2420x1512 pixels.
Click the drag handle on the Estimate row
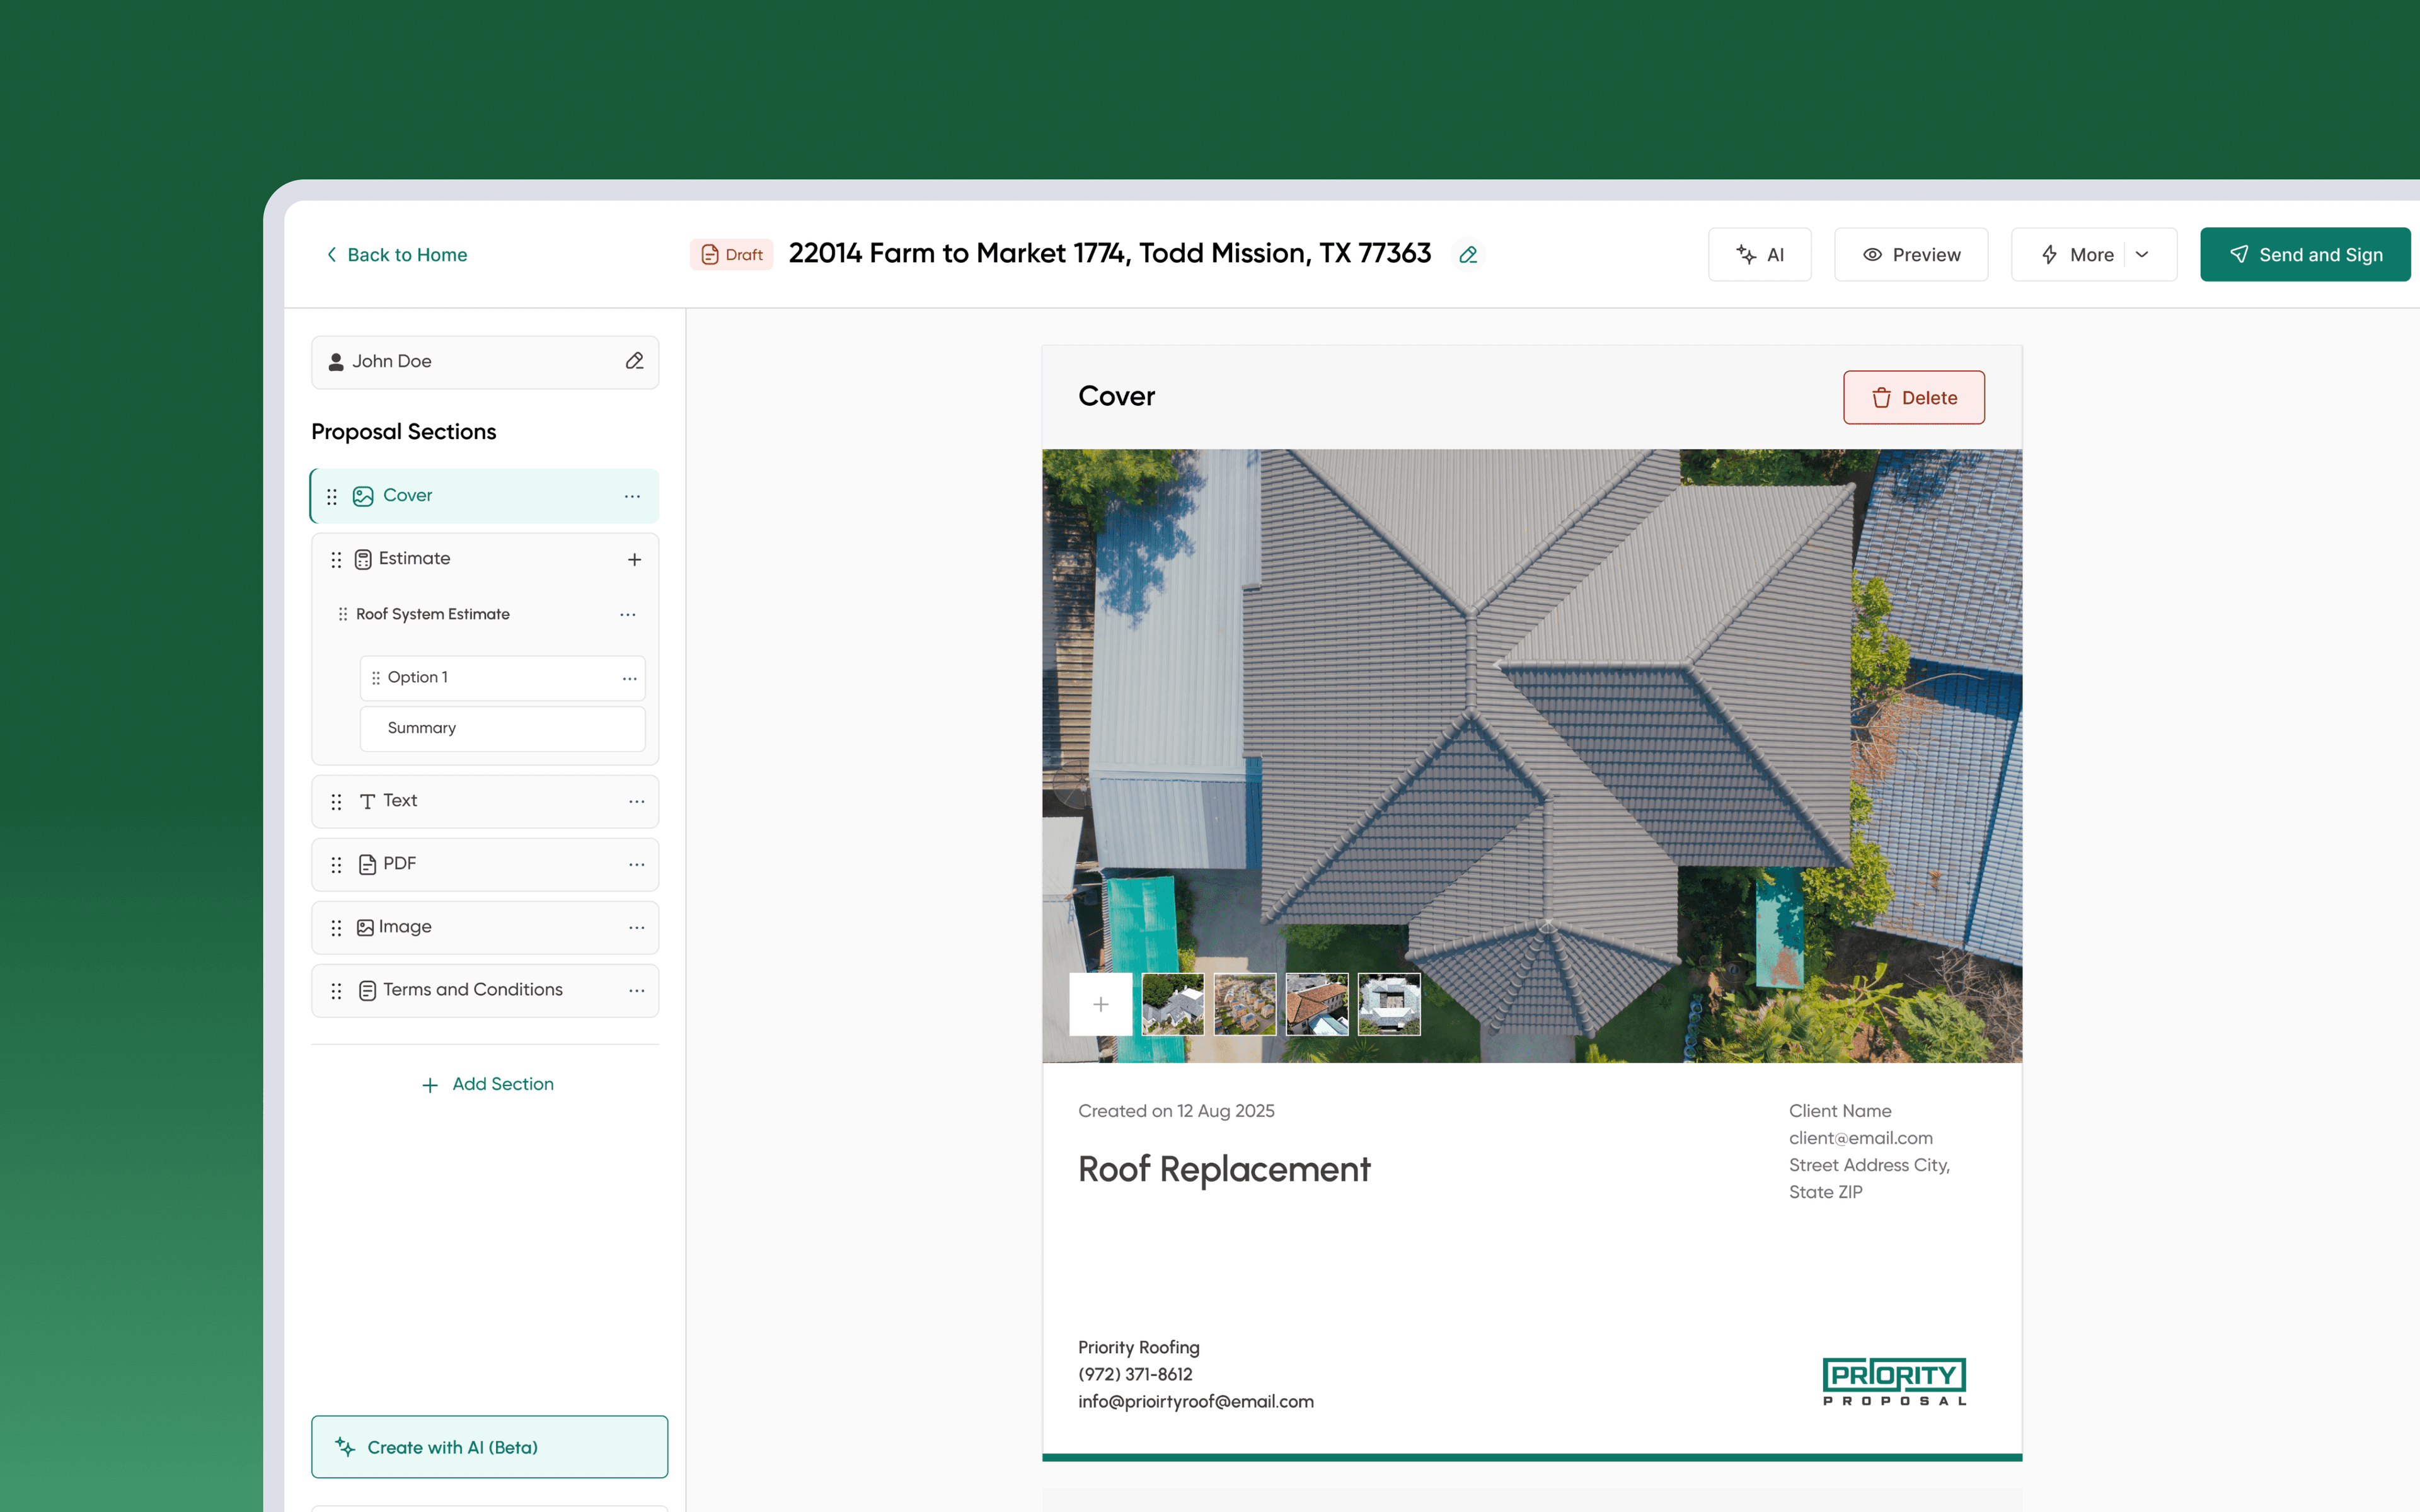pos(336,560)
